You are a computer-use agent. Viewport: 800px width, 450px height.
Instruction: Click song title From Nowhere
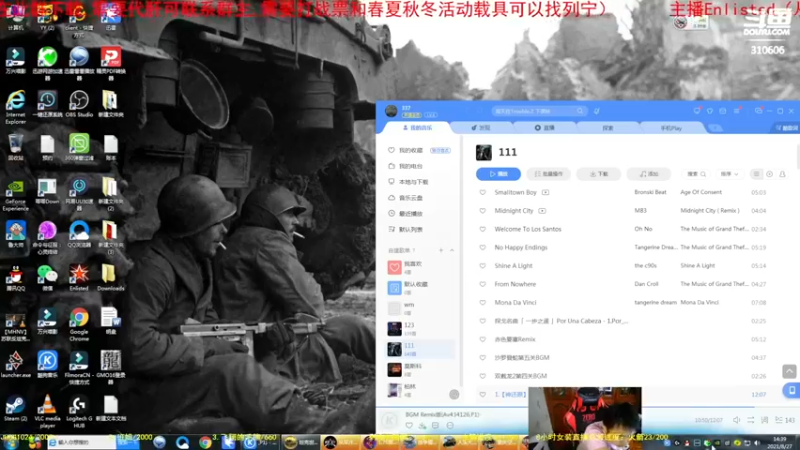coord(515,284)
